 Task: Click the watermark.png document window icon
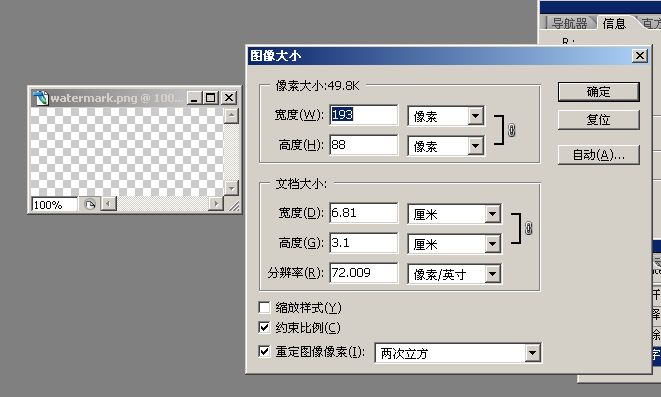coord(40,98)
